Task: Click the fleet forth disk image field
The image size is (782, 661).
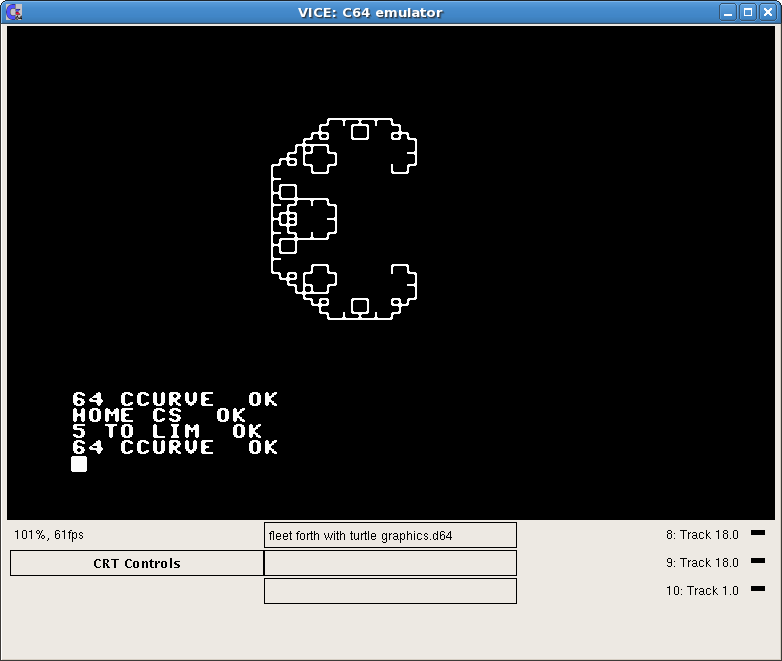Action: pyautogui.click(x=390, y=535)
